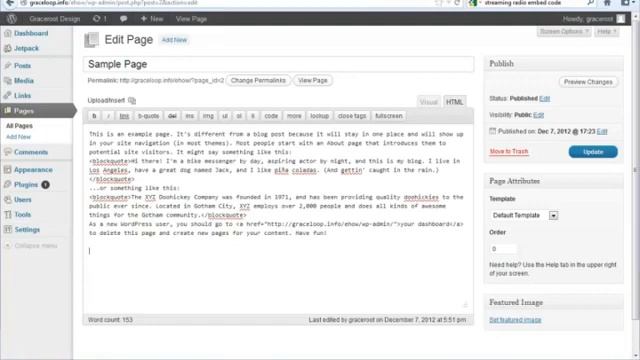The image size is (640, 360).
Task: Click the user avatar in admin bar
Action: [x=621, y=19]
